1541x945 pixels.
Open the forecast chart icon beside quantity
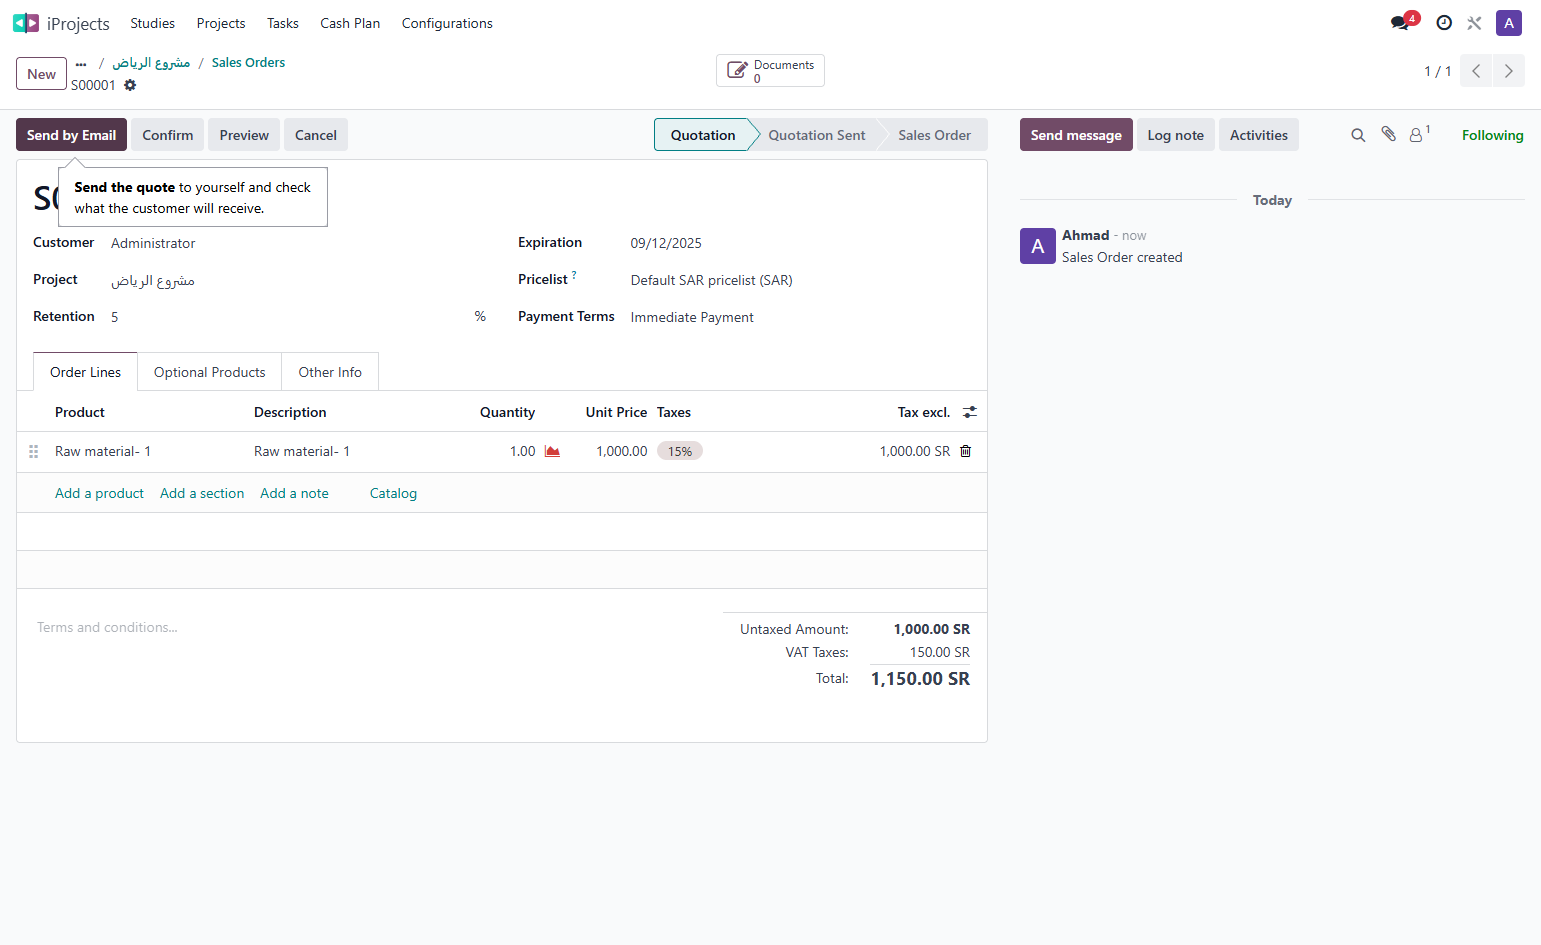[x=552, y=451]
